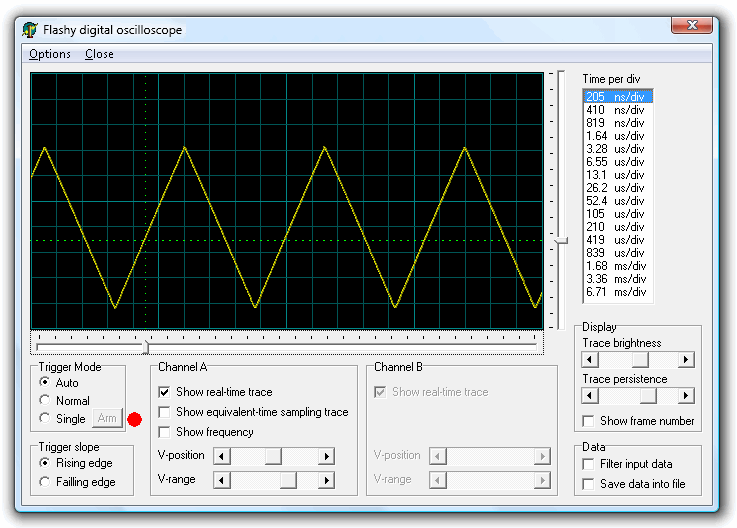The height and width of the screenshot is (528, 737).
Task: Click Channel A V-range right arrow
Action: tap(326, 480)
